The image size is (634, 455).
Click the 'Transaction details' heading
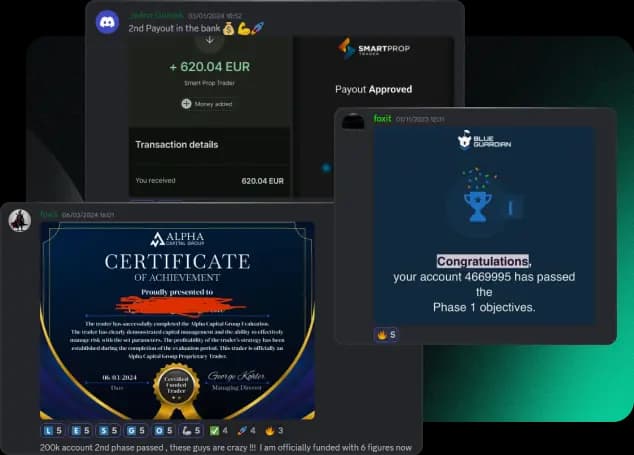pyautogui.click(x=177, y=145)
